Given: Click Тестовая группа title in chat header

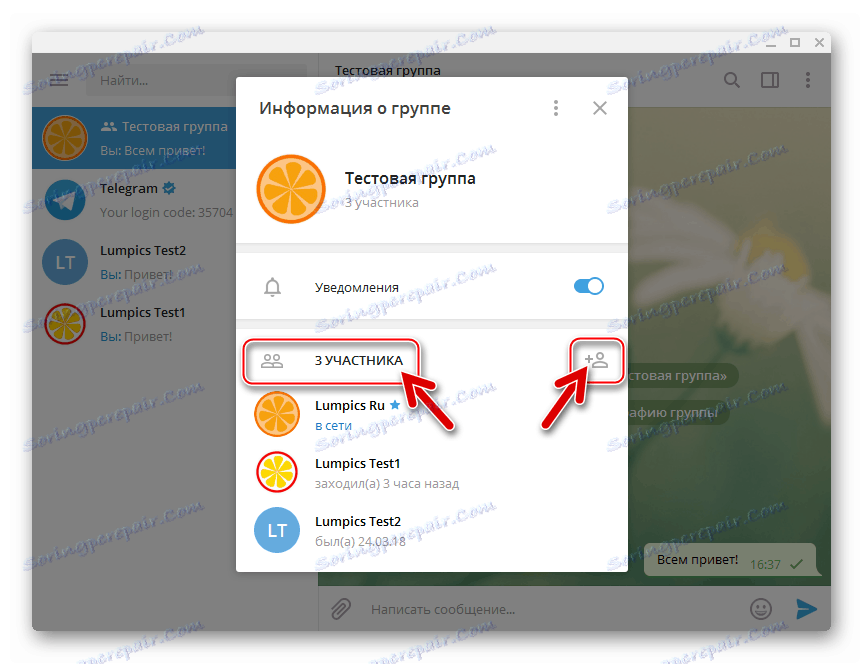Looking at the screenshot, I should pos(387,71).
